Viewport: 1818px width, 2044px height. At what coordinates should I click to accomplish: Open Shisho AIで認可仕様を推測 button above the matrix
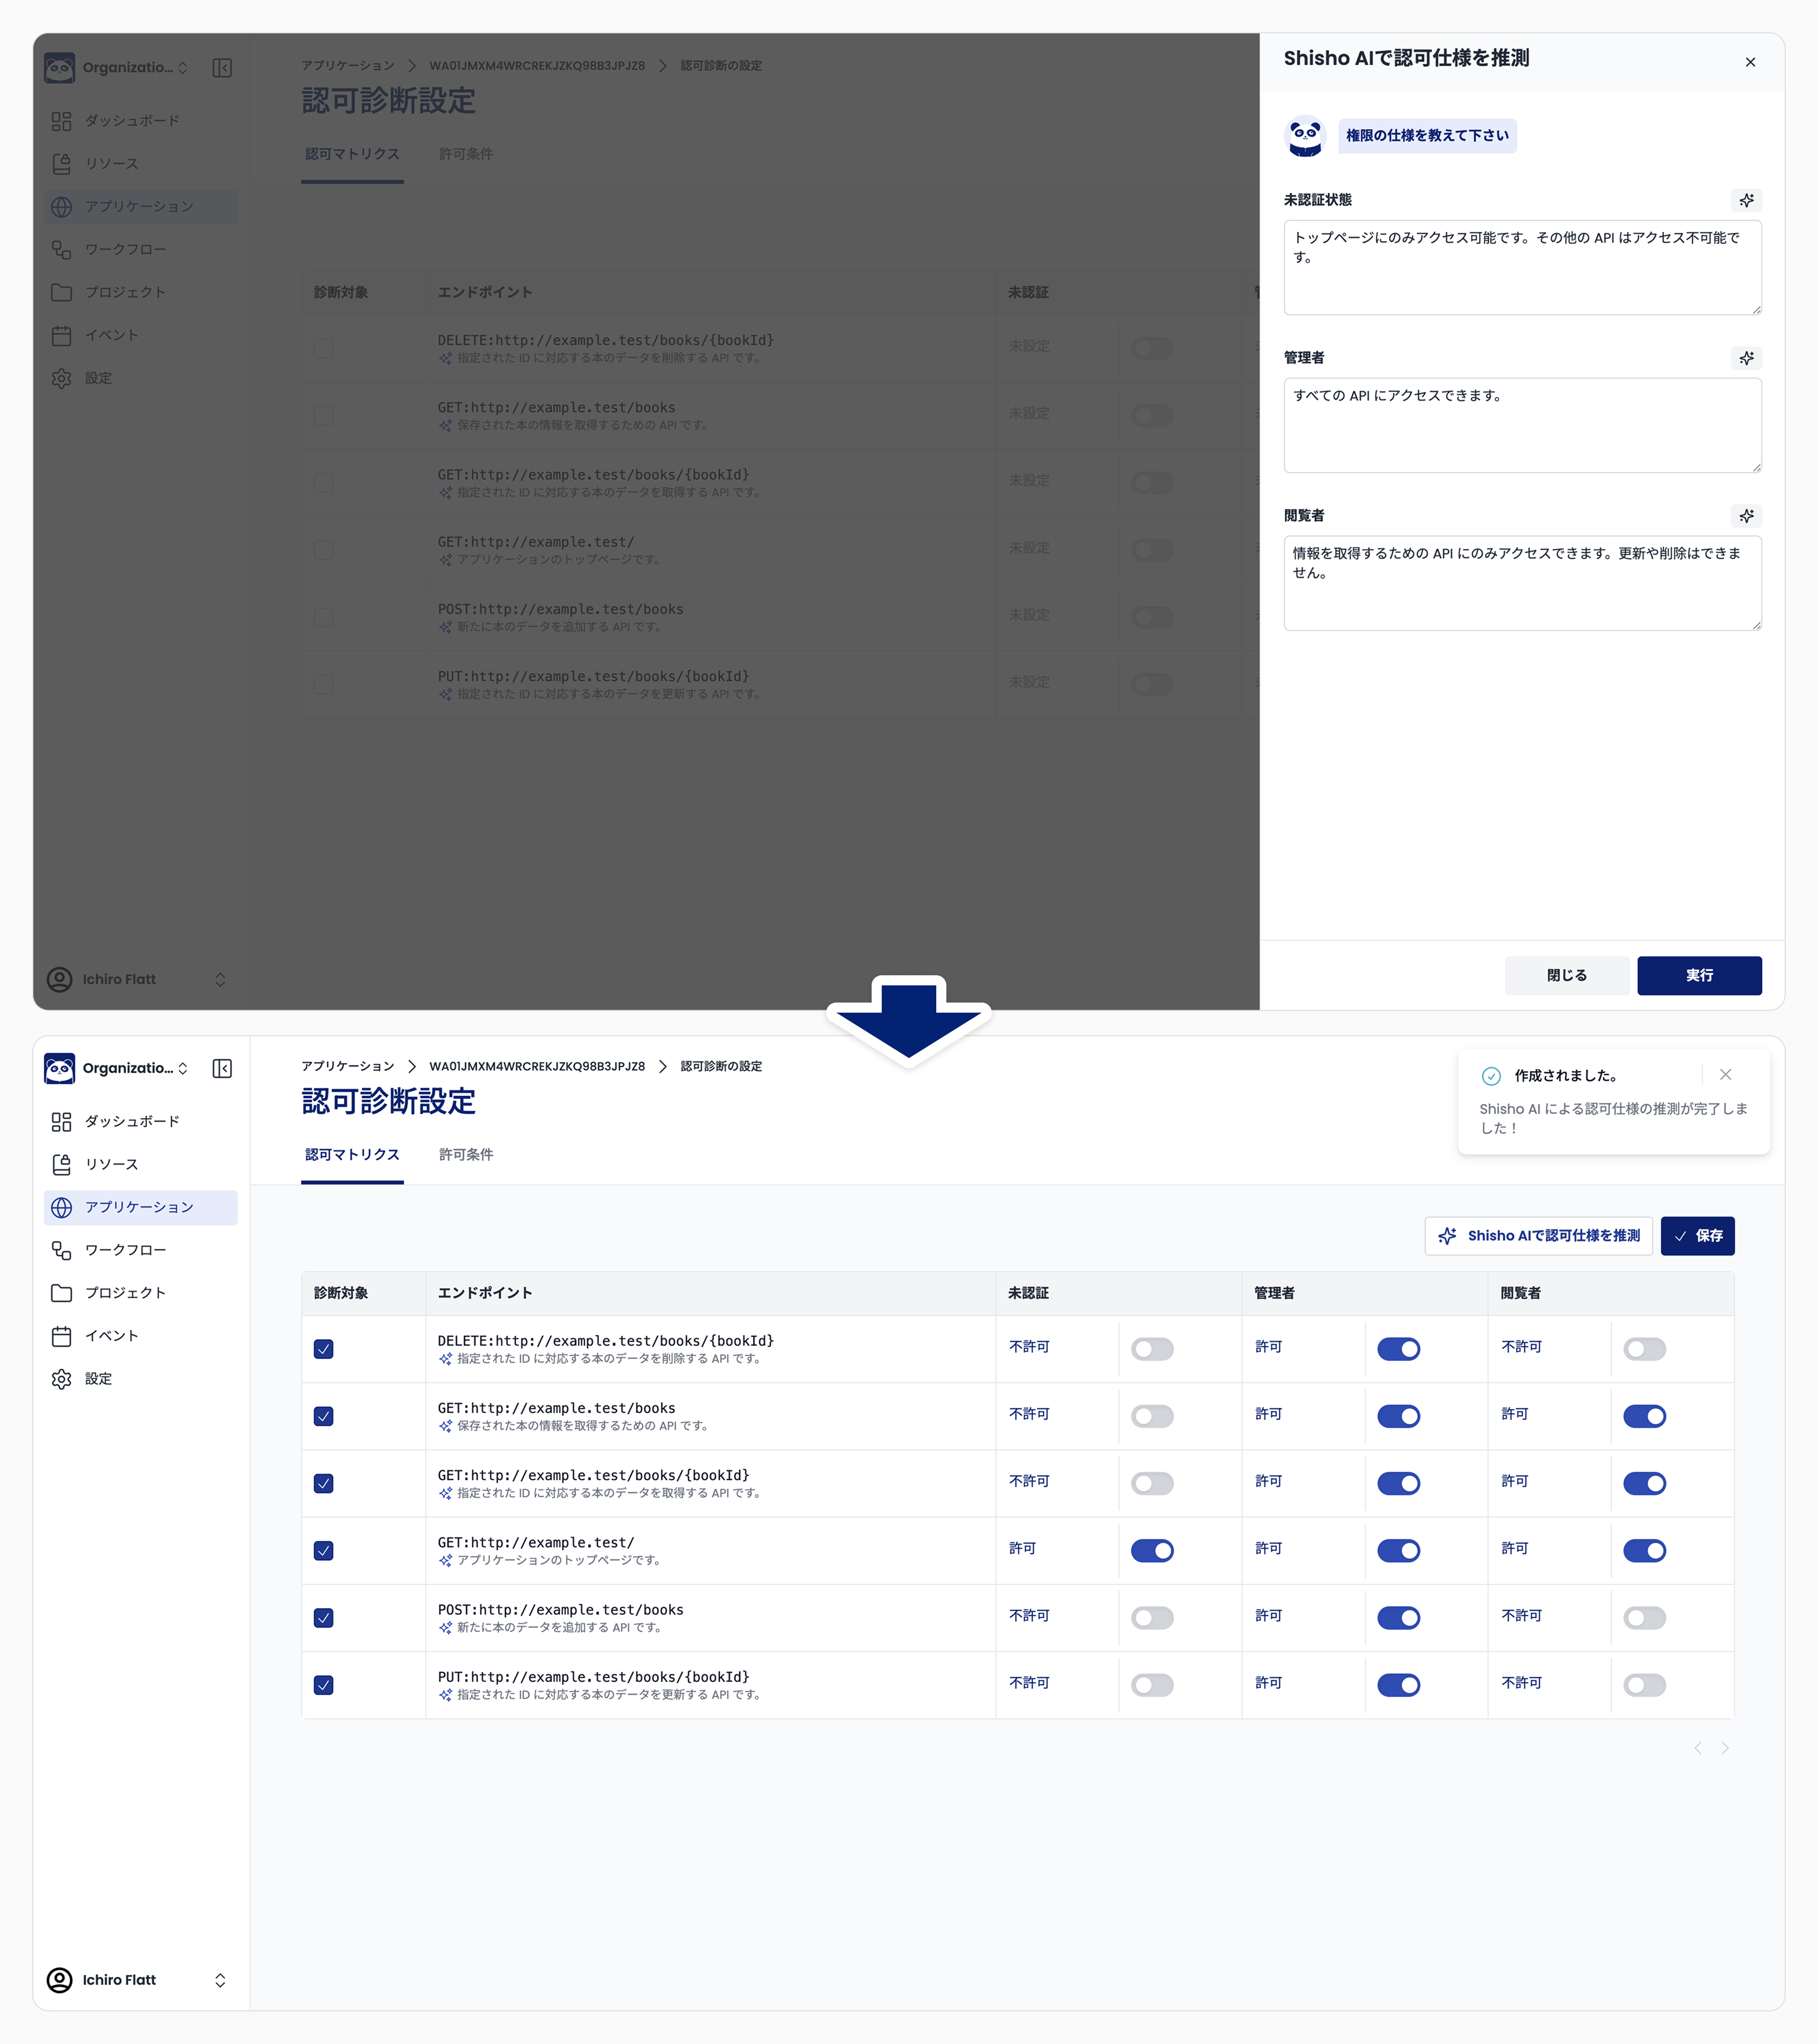click(1539, 1236)
